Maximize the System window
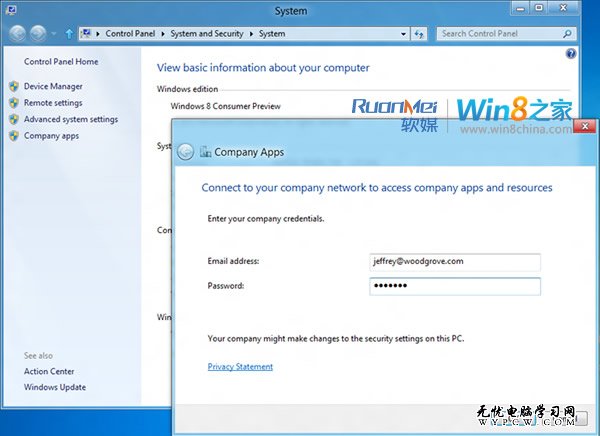This screenshot has width=600, height=436. [x=539, y=8]
